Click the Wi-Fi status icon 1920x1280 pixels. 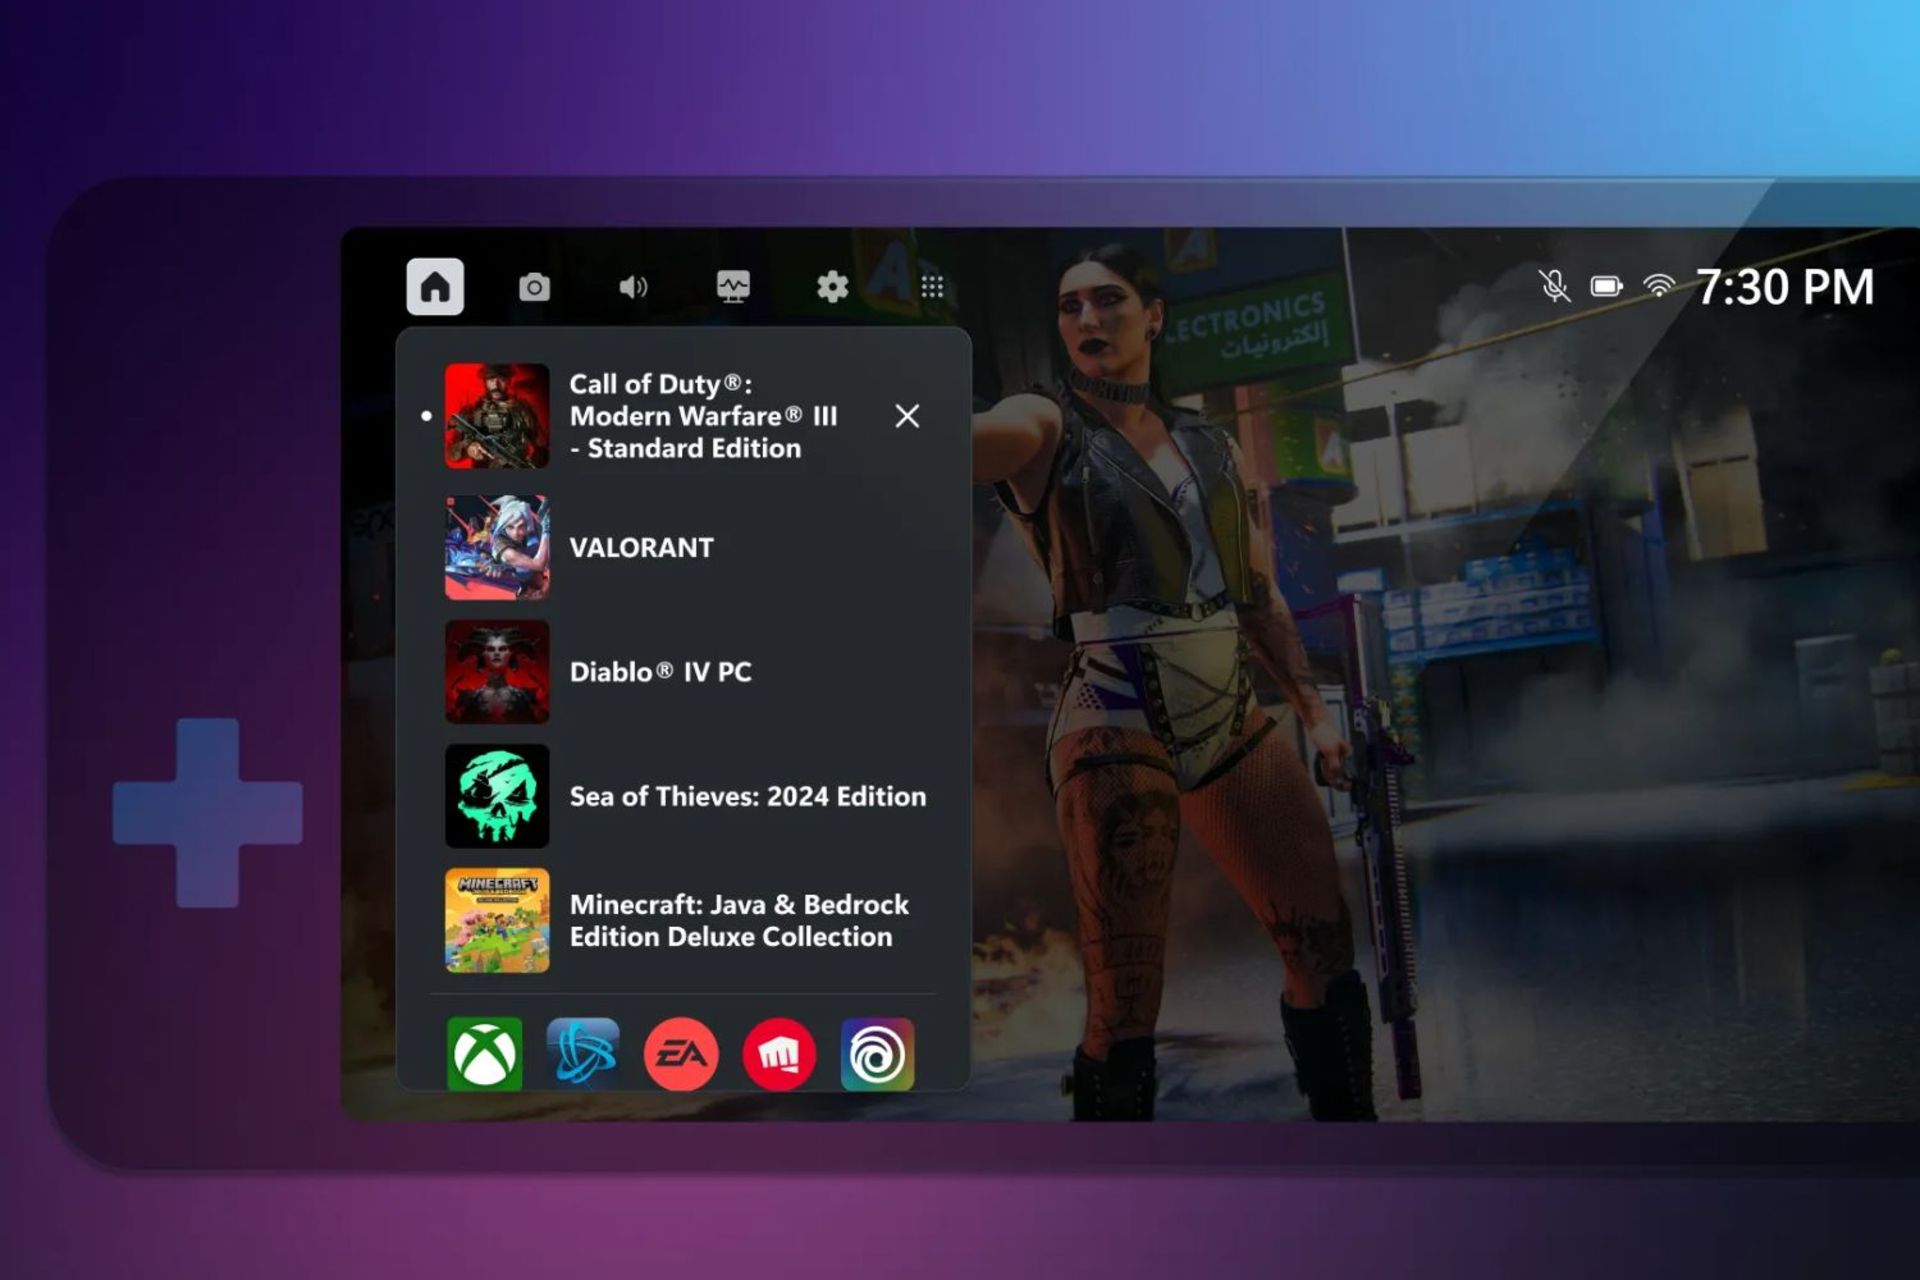(x=1658, y=287)
